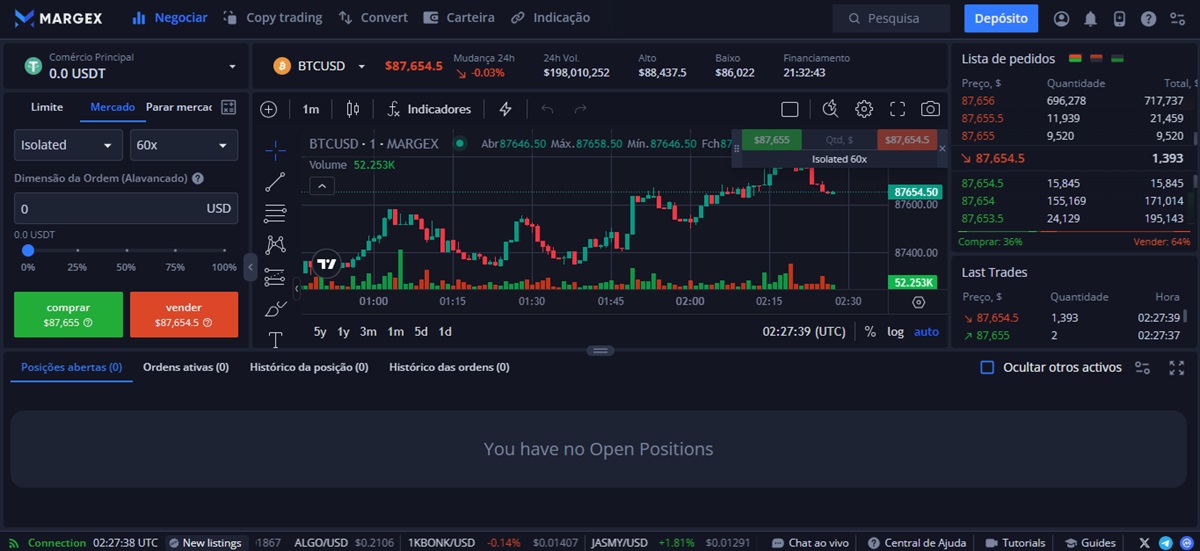Open the candlestick chart style selector
Screen dimensions: 1200x551
(x=351, y=109)
